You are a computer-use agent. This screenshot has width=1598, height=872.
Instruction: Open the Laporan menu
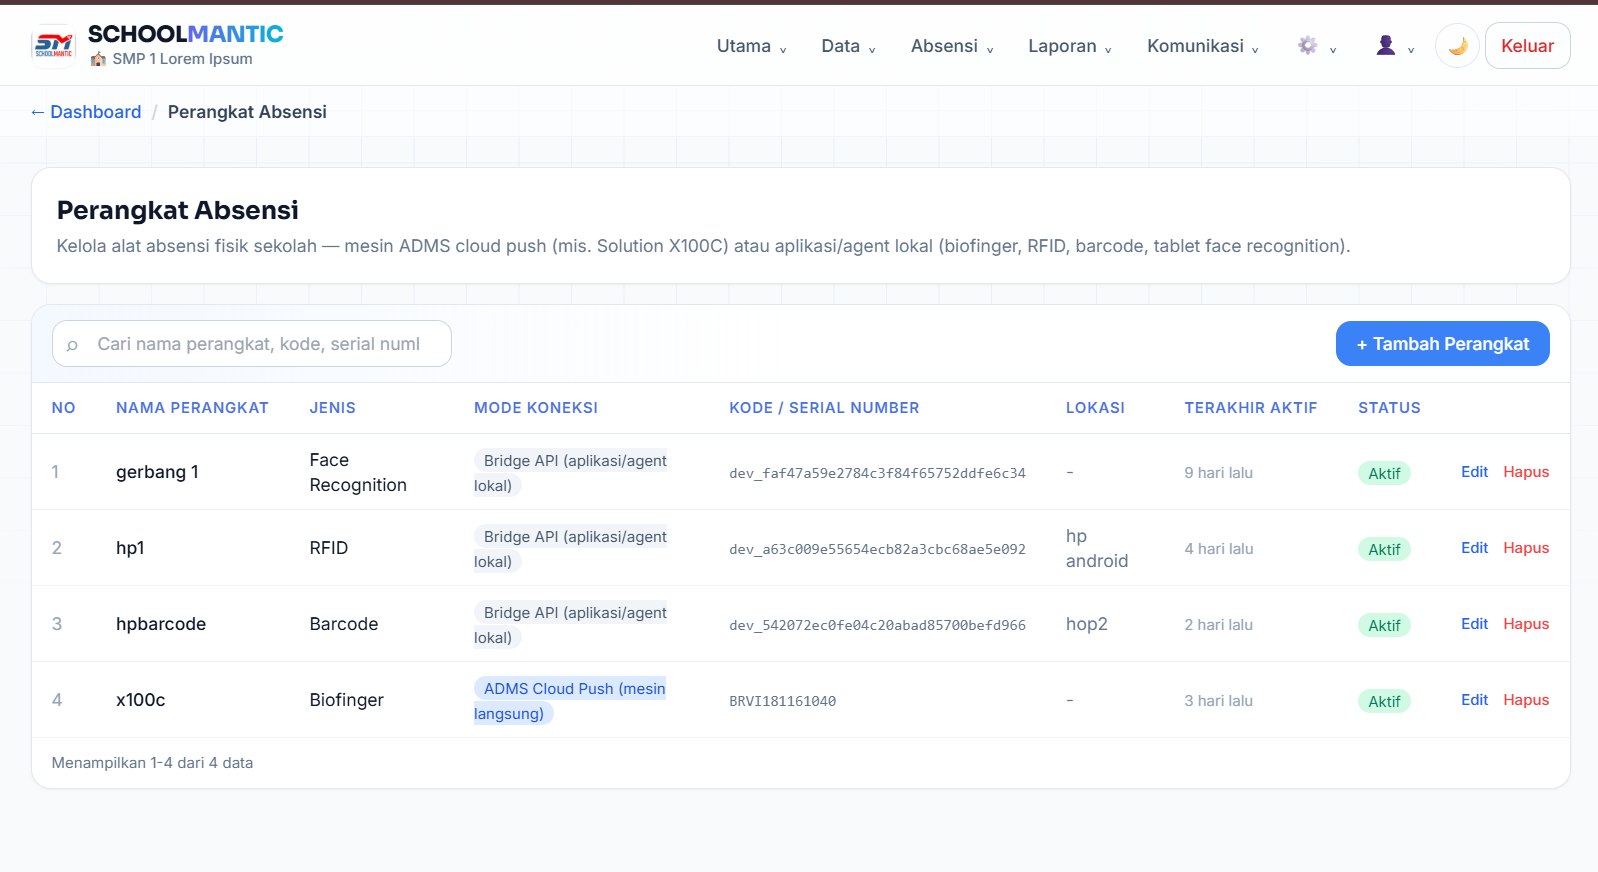(1070, 46)
